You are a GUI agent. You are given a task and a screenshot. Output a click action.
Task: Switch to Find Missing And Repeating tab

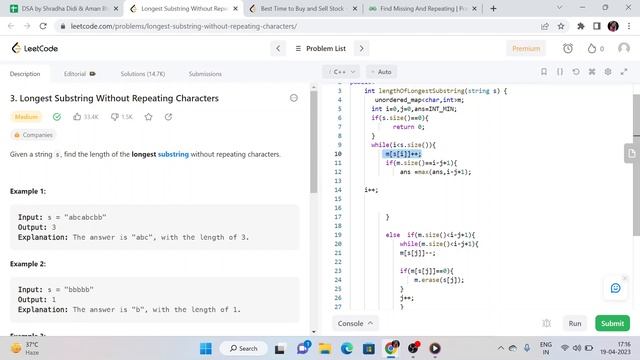click(x=423, y=8)
